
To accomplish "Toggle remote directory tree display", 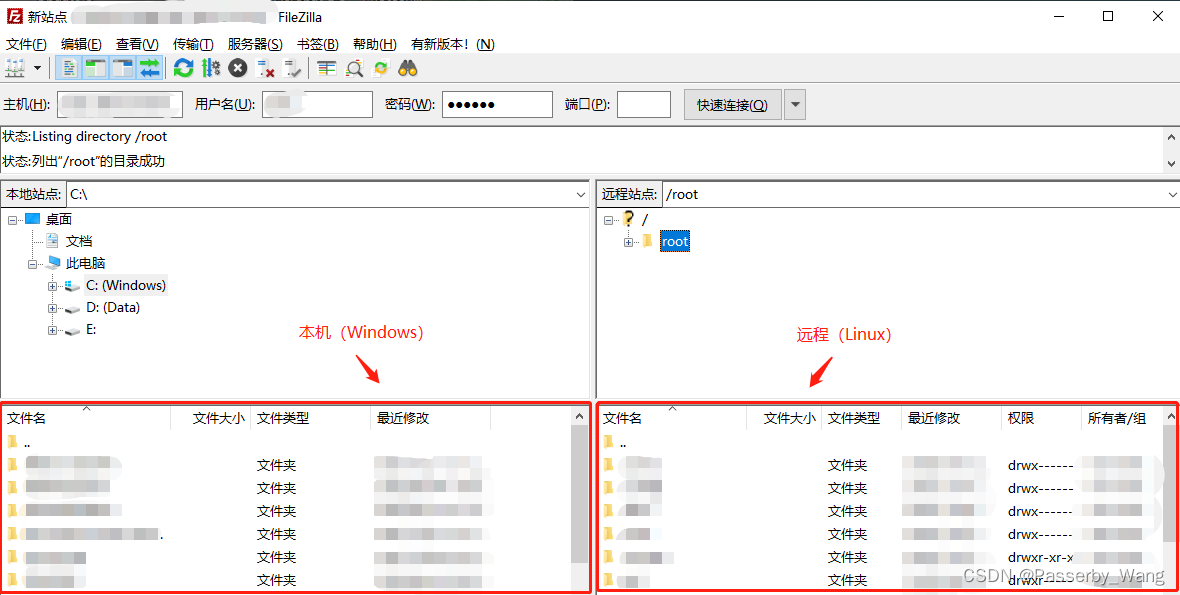I will coord(123,68).
